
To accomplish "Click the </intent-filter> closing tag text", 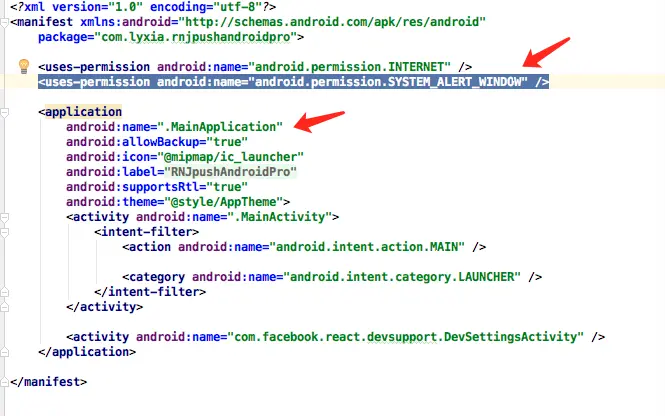I will point(150,292).
